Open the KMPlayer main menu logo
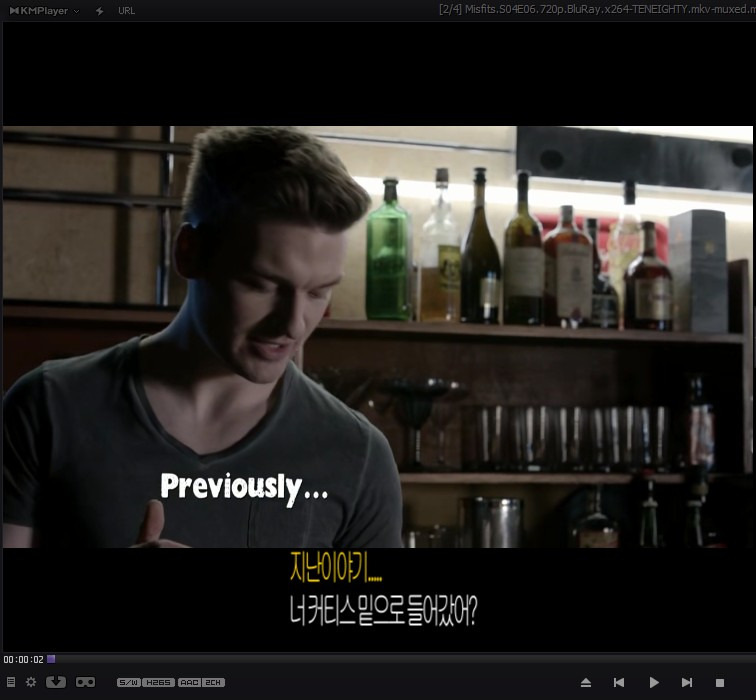Image resolution: width=756 pixels, height=700 pixels. [39, 11]
